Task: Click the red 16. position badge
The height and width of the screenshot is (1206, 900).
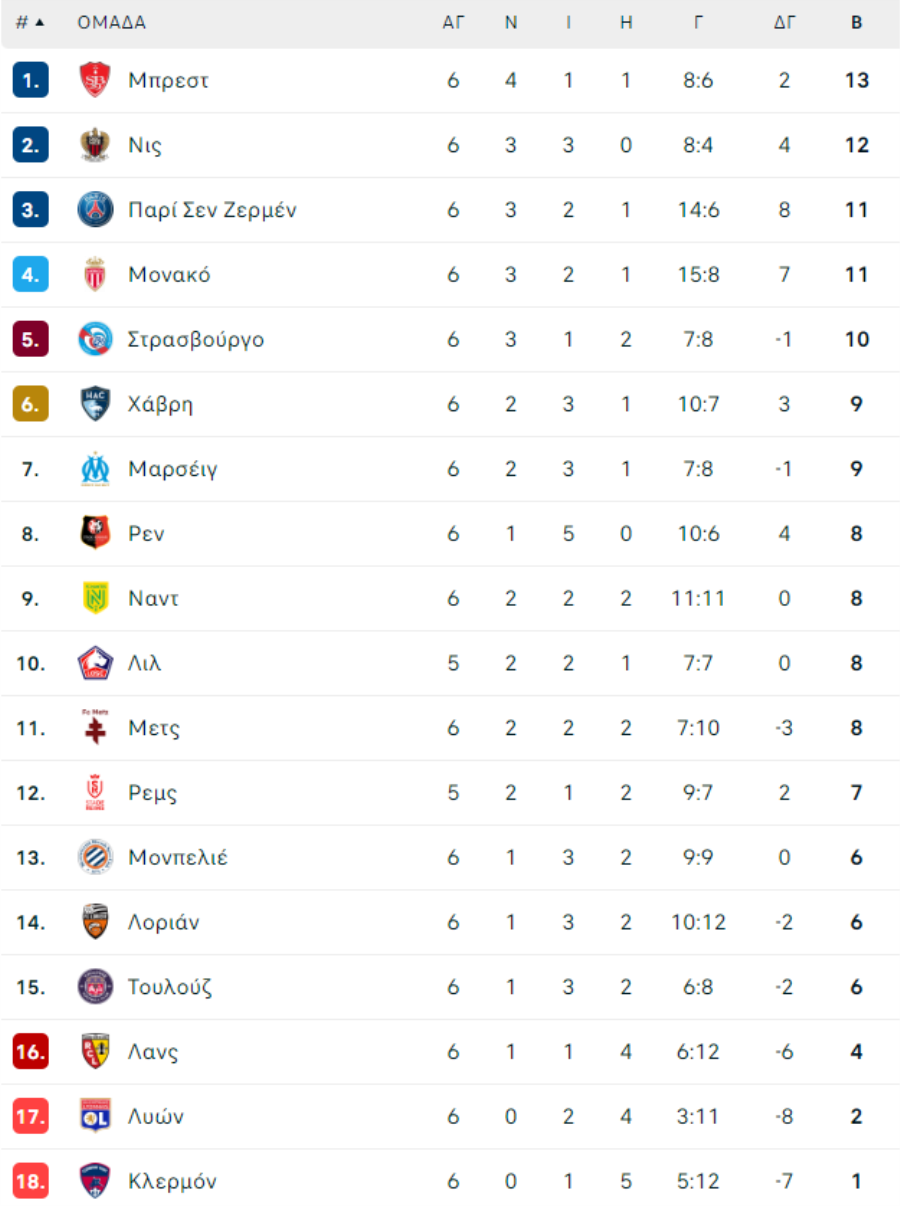Action: tap(30, 1051)
